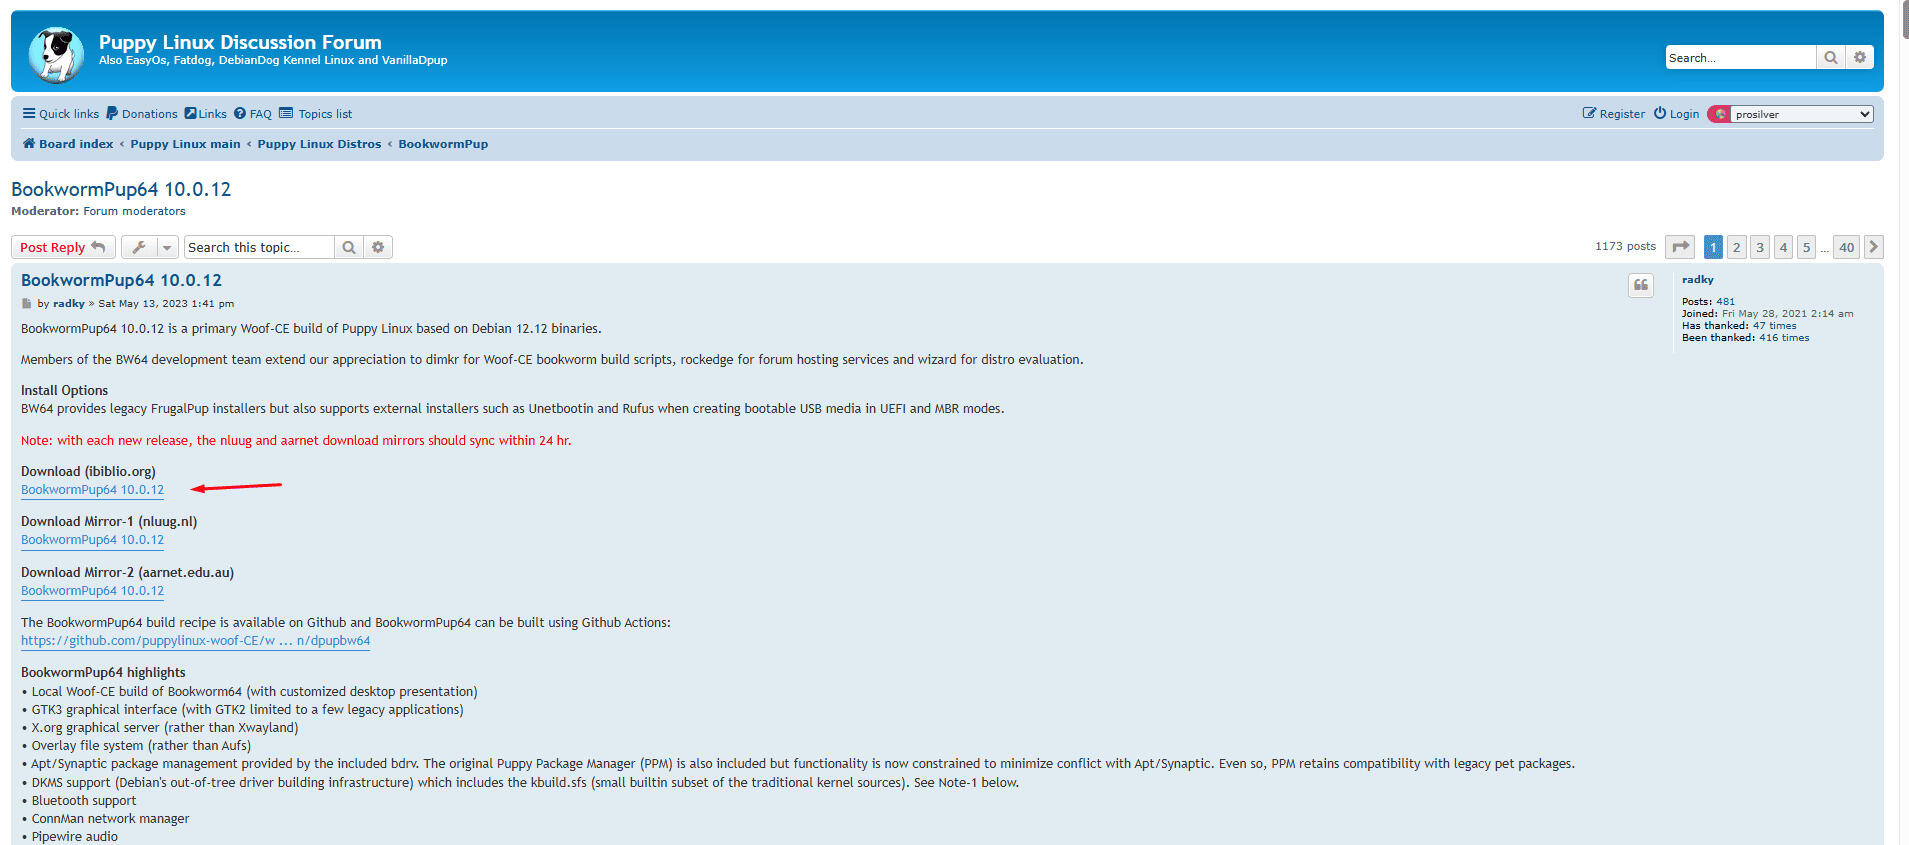
Task: Click the Post Reply button
Action: (x=63, y=247)
